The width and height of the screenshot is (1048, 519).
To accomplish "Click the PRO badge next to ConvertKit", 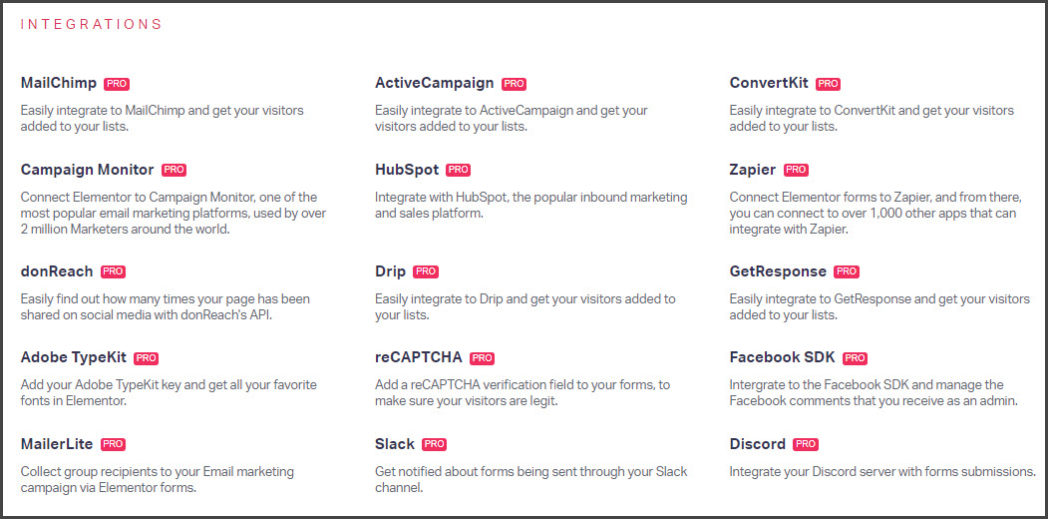I will click(x=828, y=84).
